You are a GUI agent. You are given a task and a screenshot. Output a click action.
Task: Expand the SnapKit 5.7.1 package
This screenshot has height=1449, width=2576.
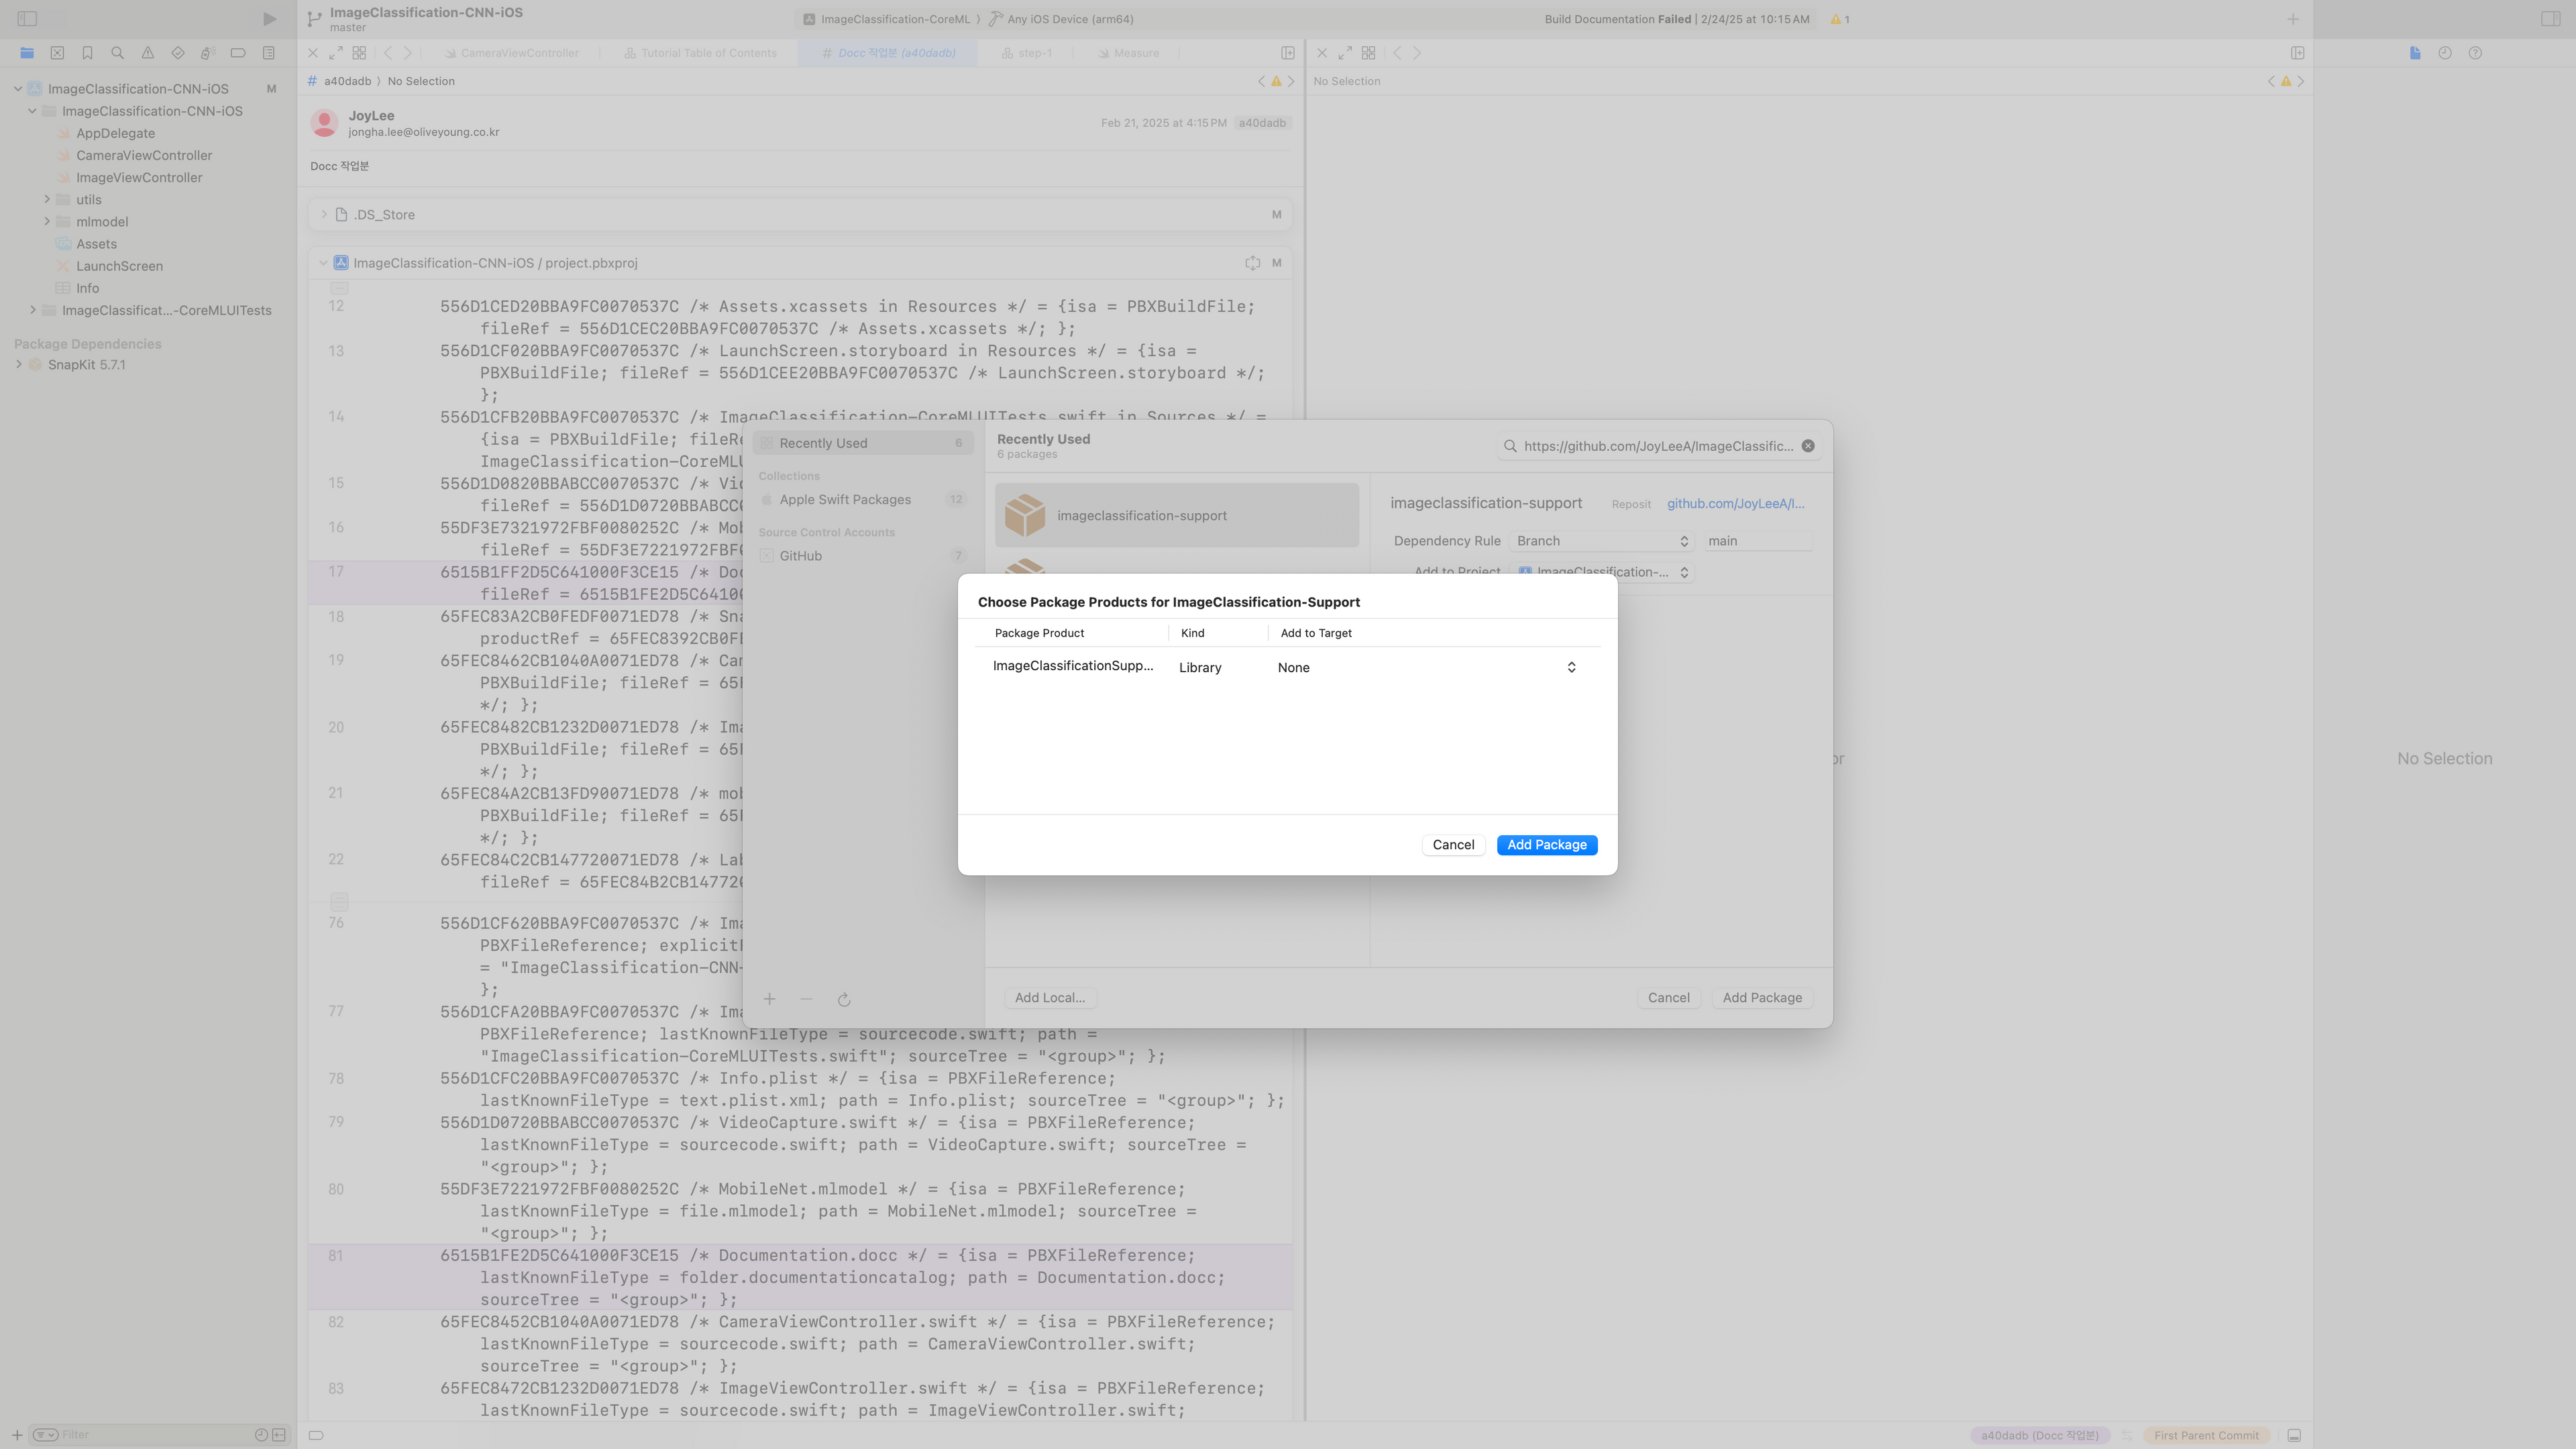(19, 365)
